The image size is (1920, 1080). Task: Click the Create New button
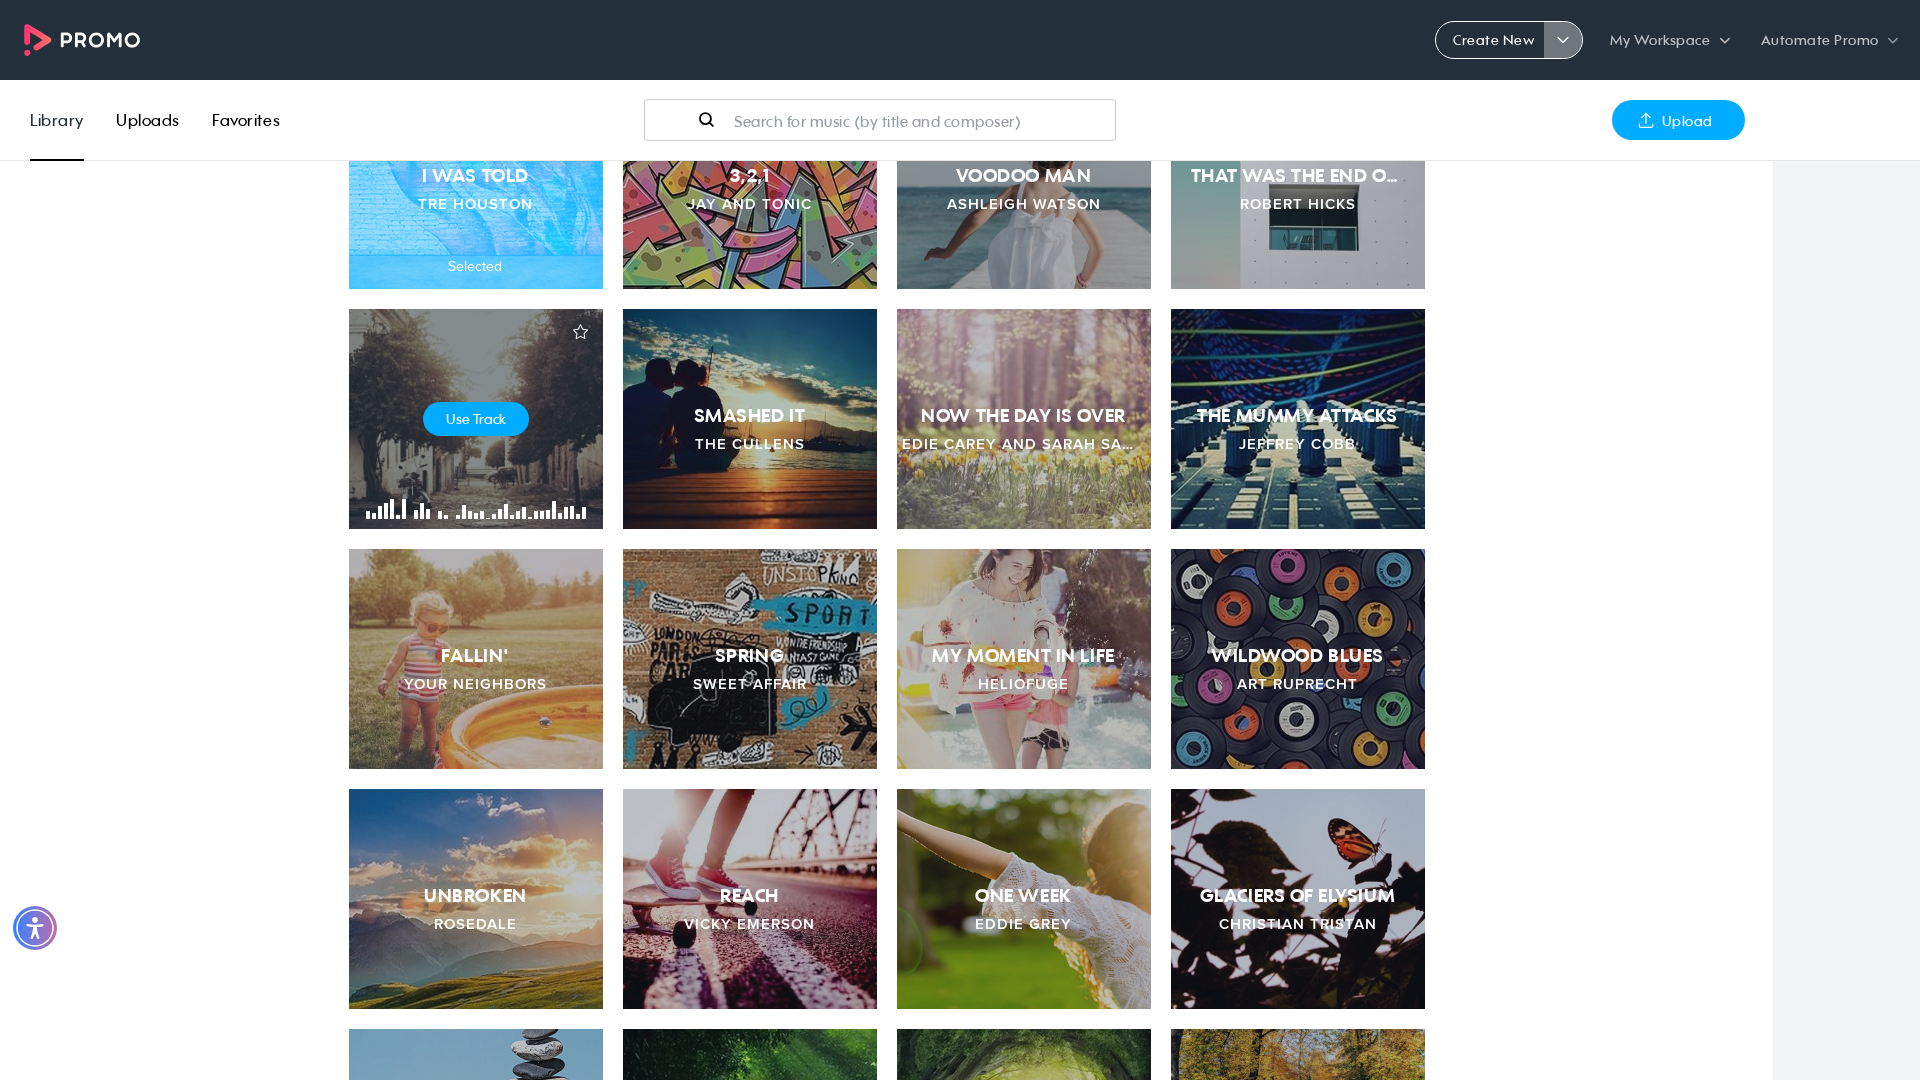point(1491,40)
